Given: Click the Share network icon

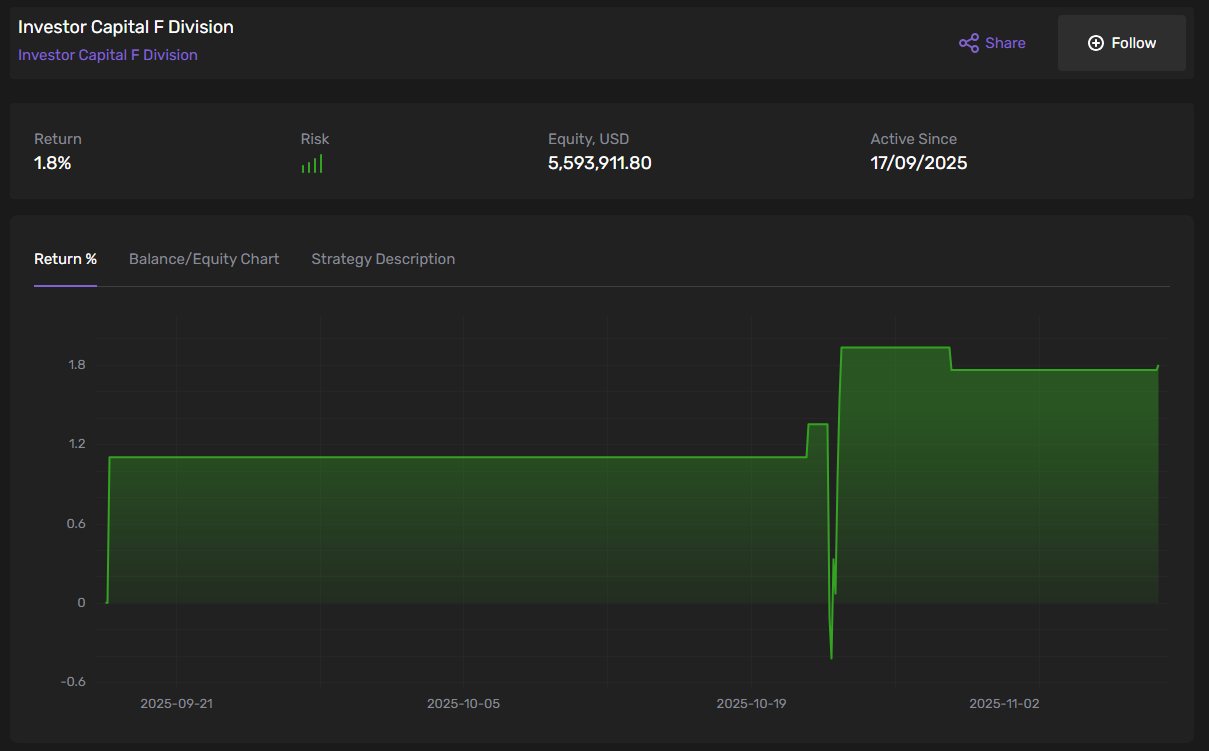Looking at the screenshot, I should (968, 43).
